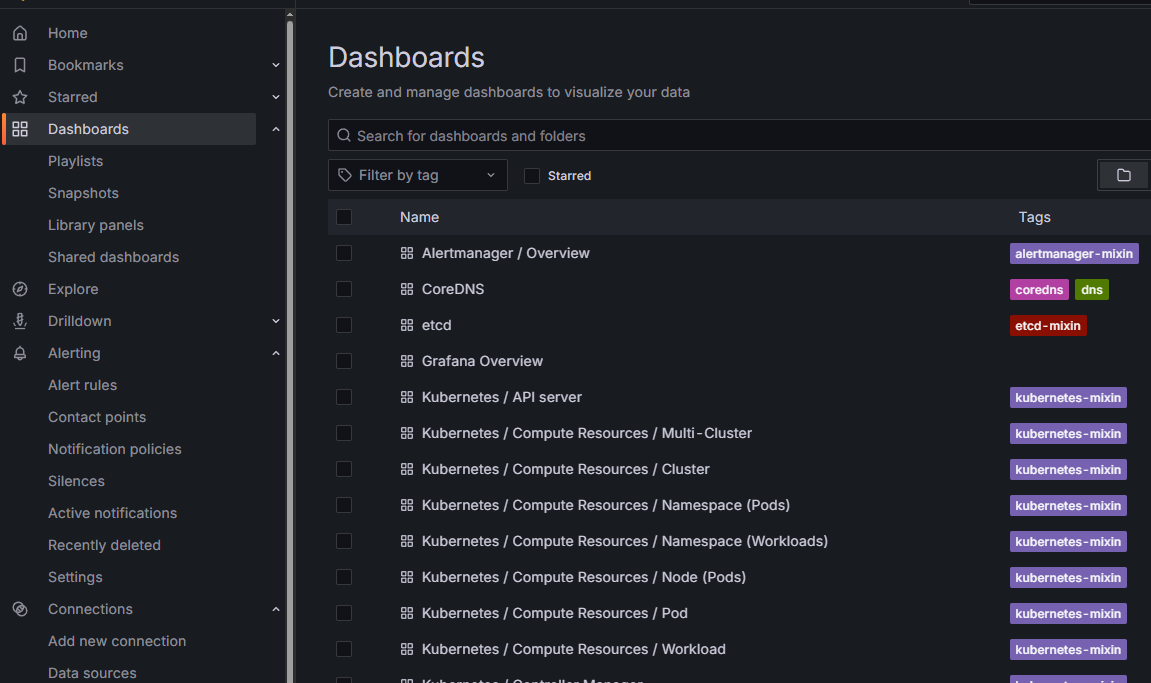Collapse the Dashboards section chevron
Screen dimensions: 1151x683
[x=276, y=129]
